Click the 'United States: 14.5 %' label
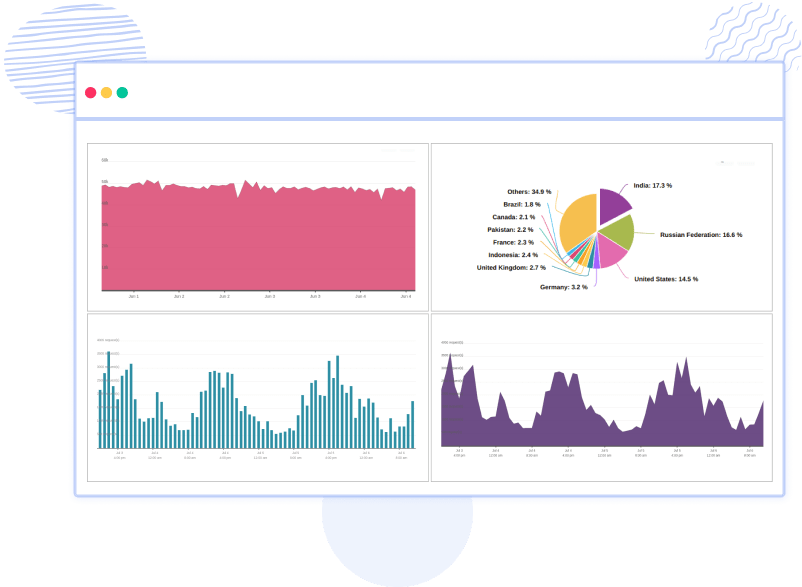 coord(666,279)
